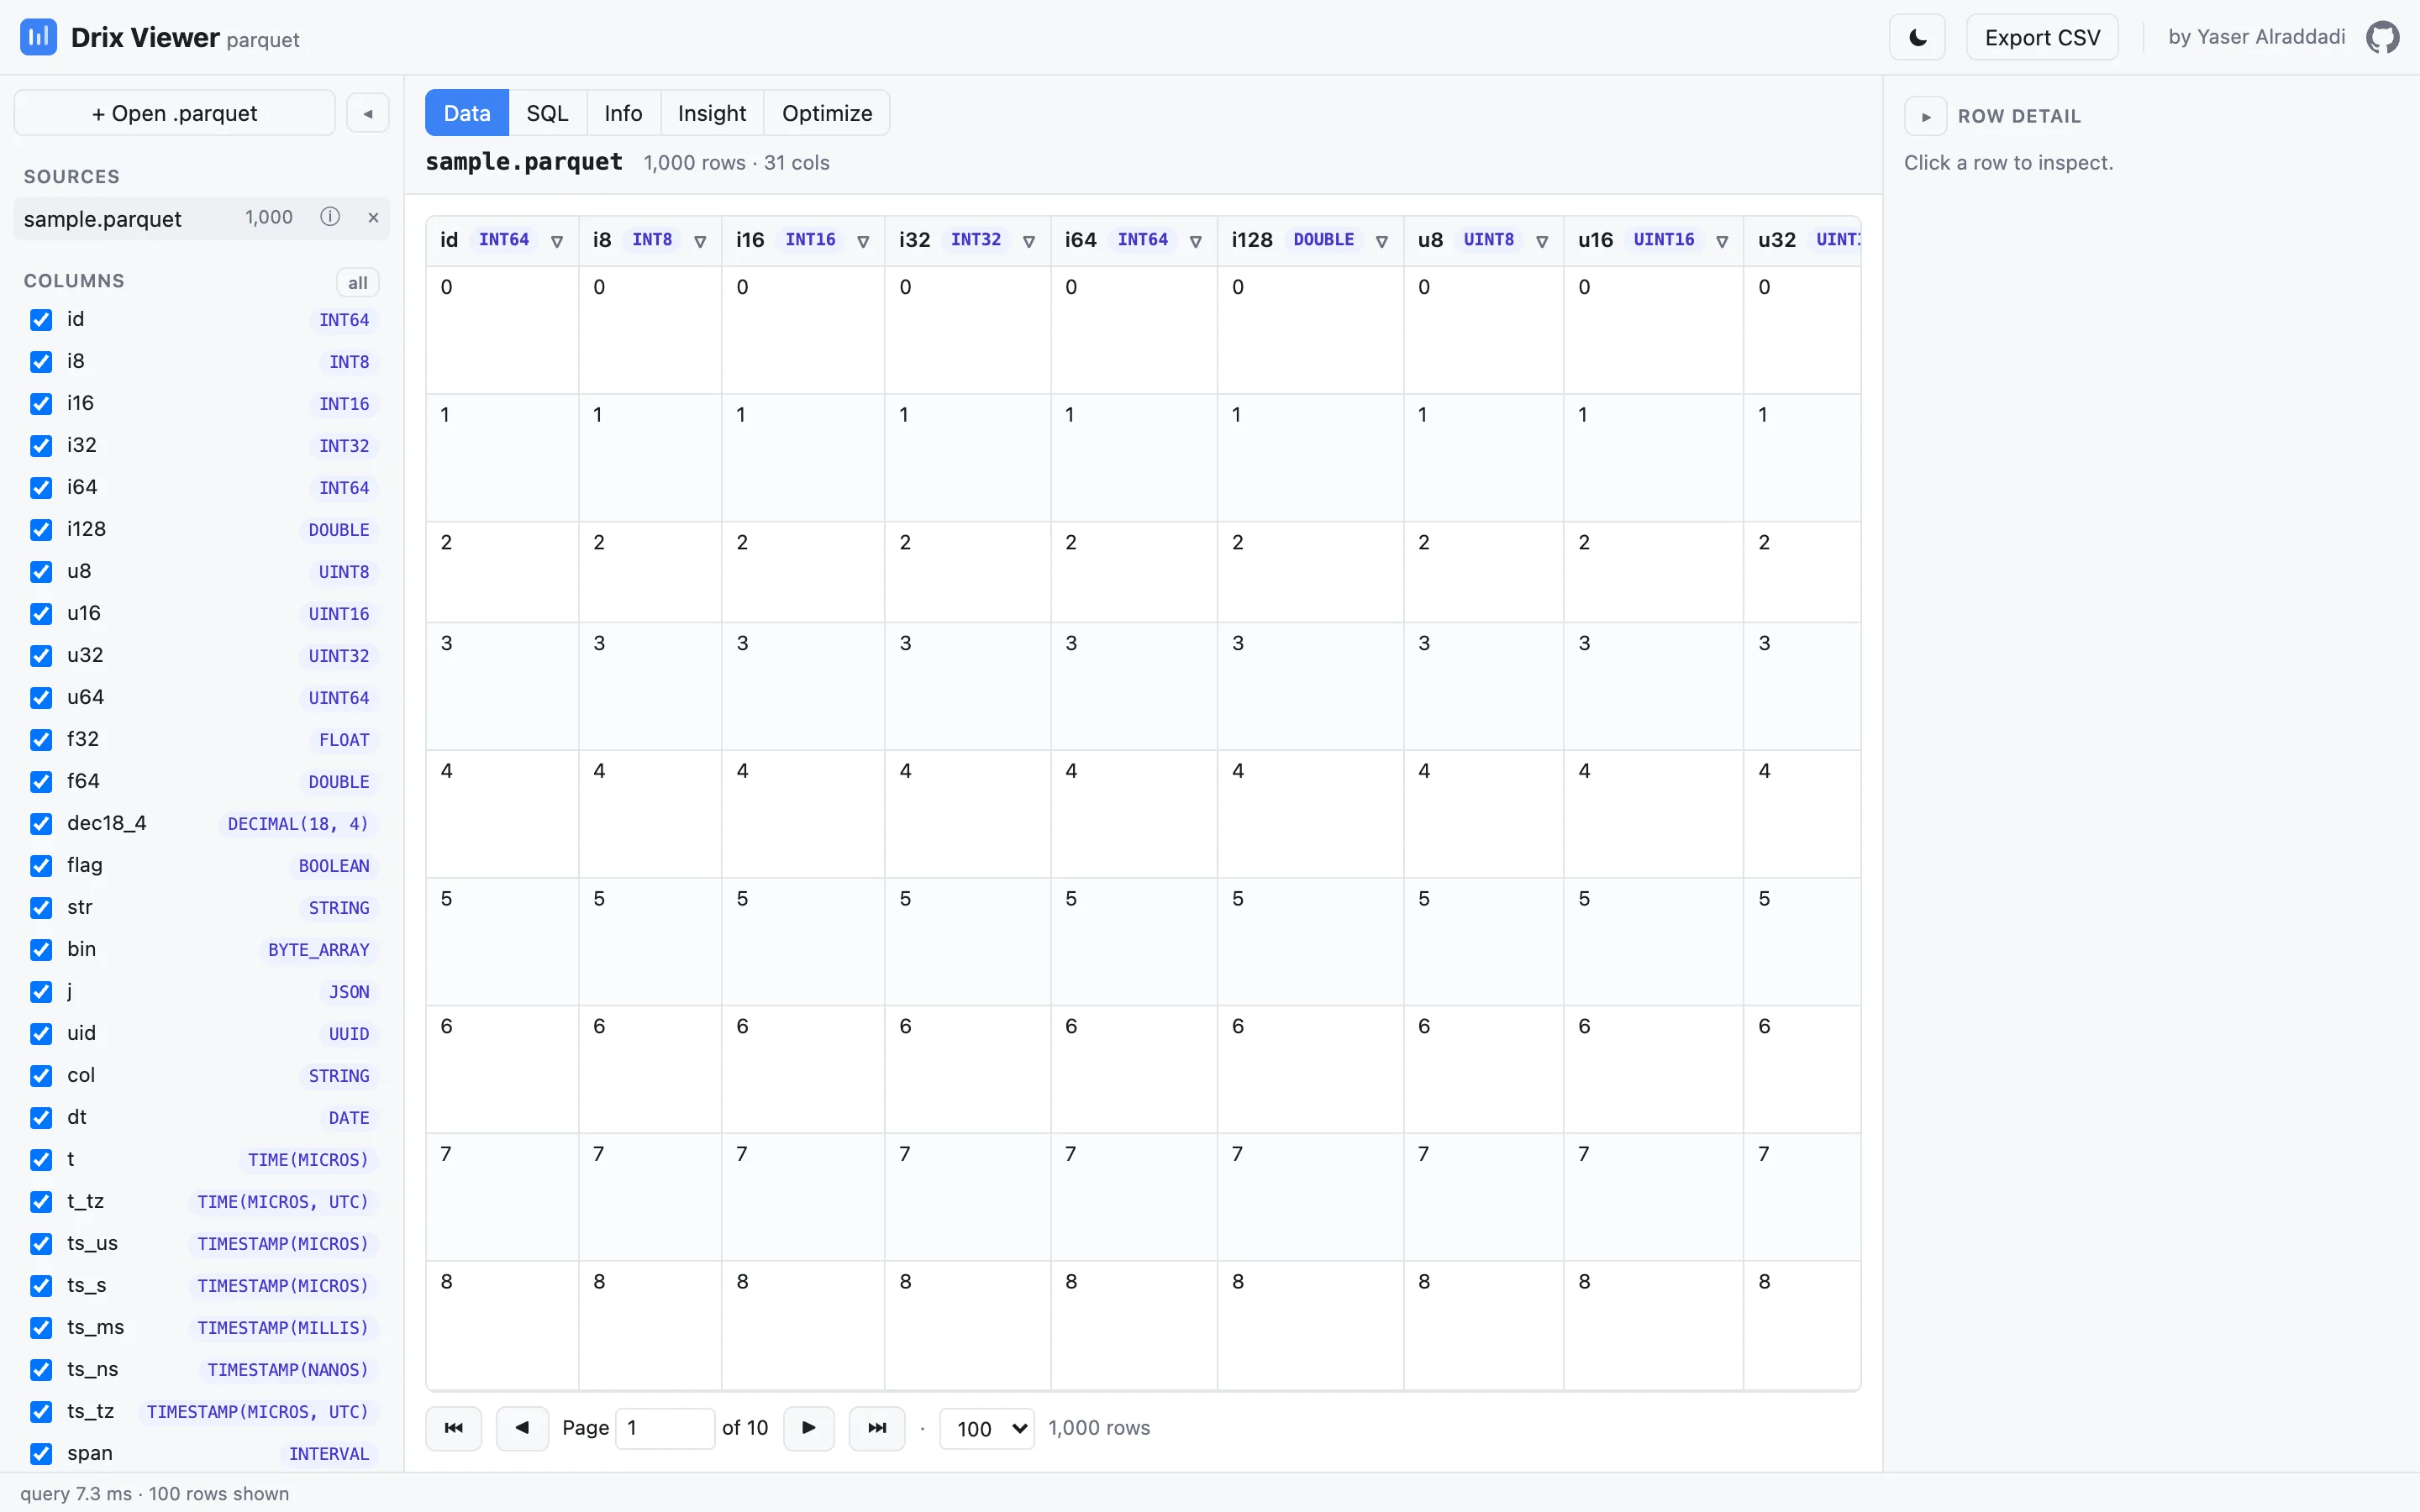Open by Yaser Alraddadi link
The image size is (2420, 1512).
[x=2256, y=37]
